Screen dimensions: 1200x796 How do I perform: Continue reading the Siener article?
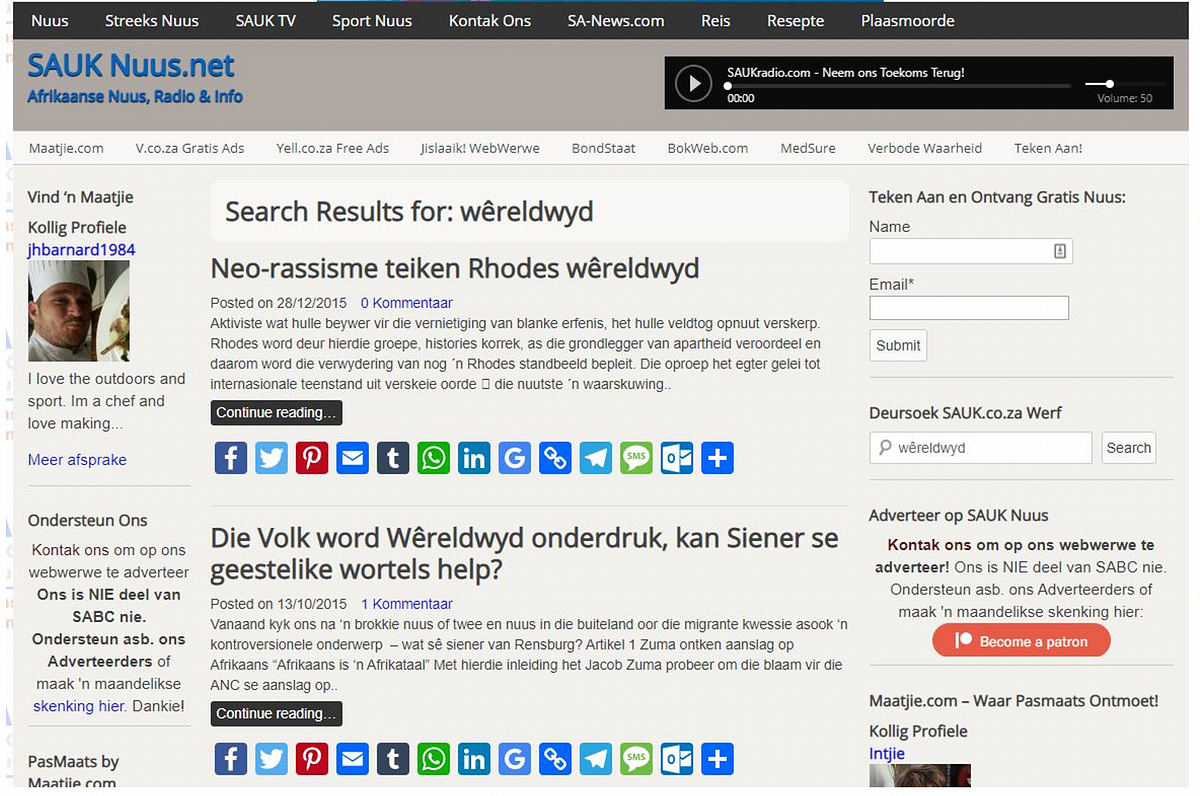(x=276, y=714)
